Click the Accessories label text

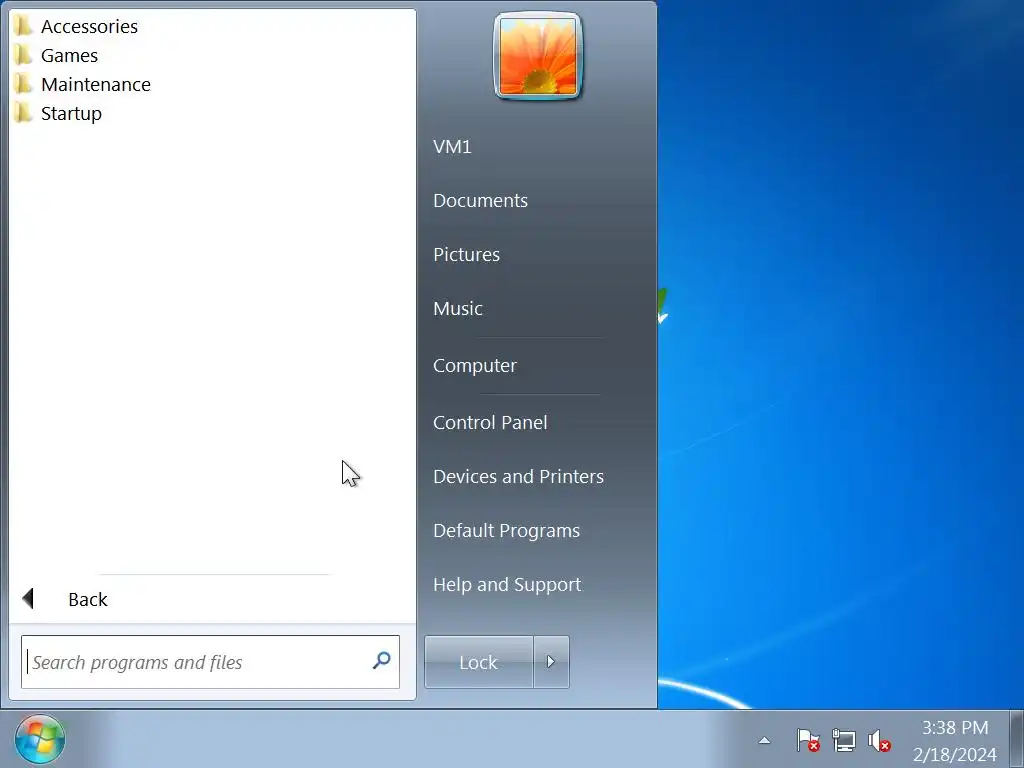(89, 26)
